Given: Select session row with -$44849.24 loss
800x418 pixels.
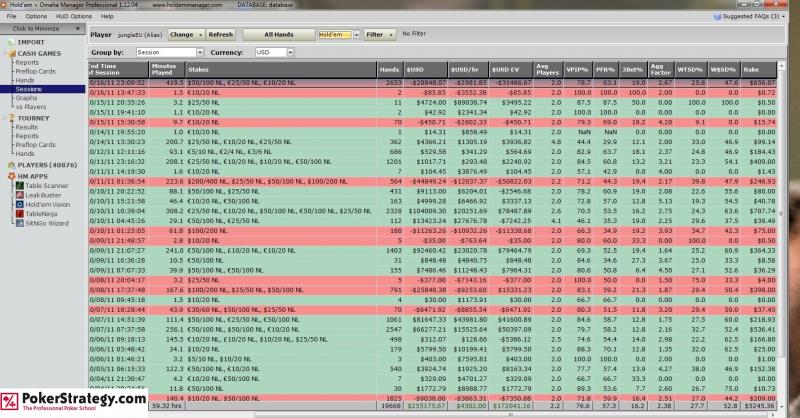Looking at the screenshot, I should point(432,181).
